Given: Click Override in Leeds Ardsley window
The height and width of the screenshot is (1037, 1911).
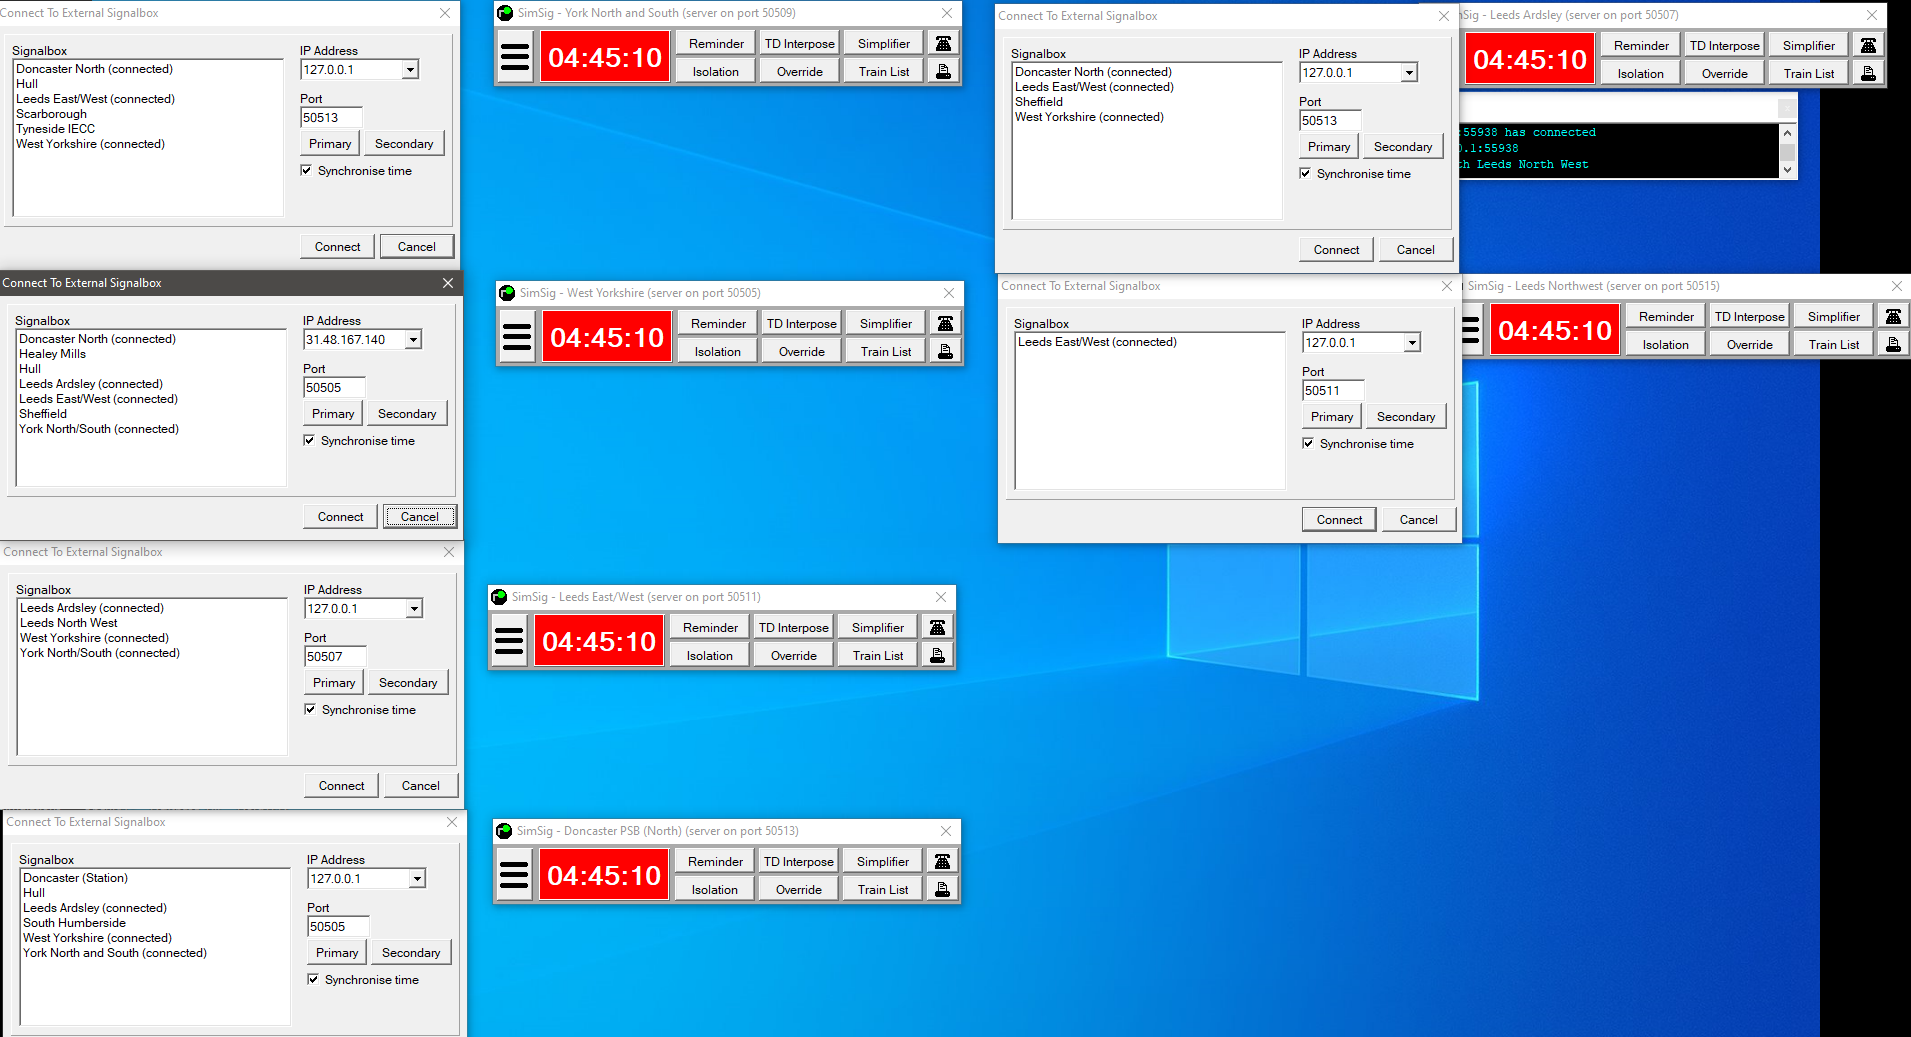Looking at the screenshot, I should pos(1725,73).
